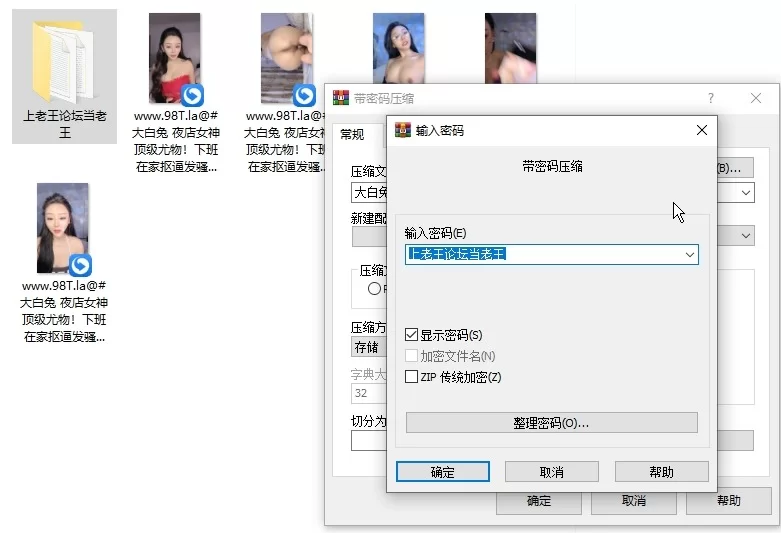Click WinRAR icon in 输入密码 title bar
The image size is (781, 533).
(402, 130)
